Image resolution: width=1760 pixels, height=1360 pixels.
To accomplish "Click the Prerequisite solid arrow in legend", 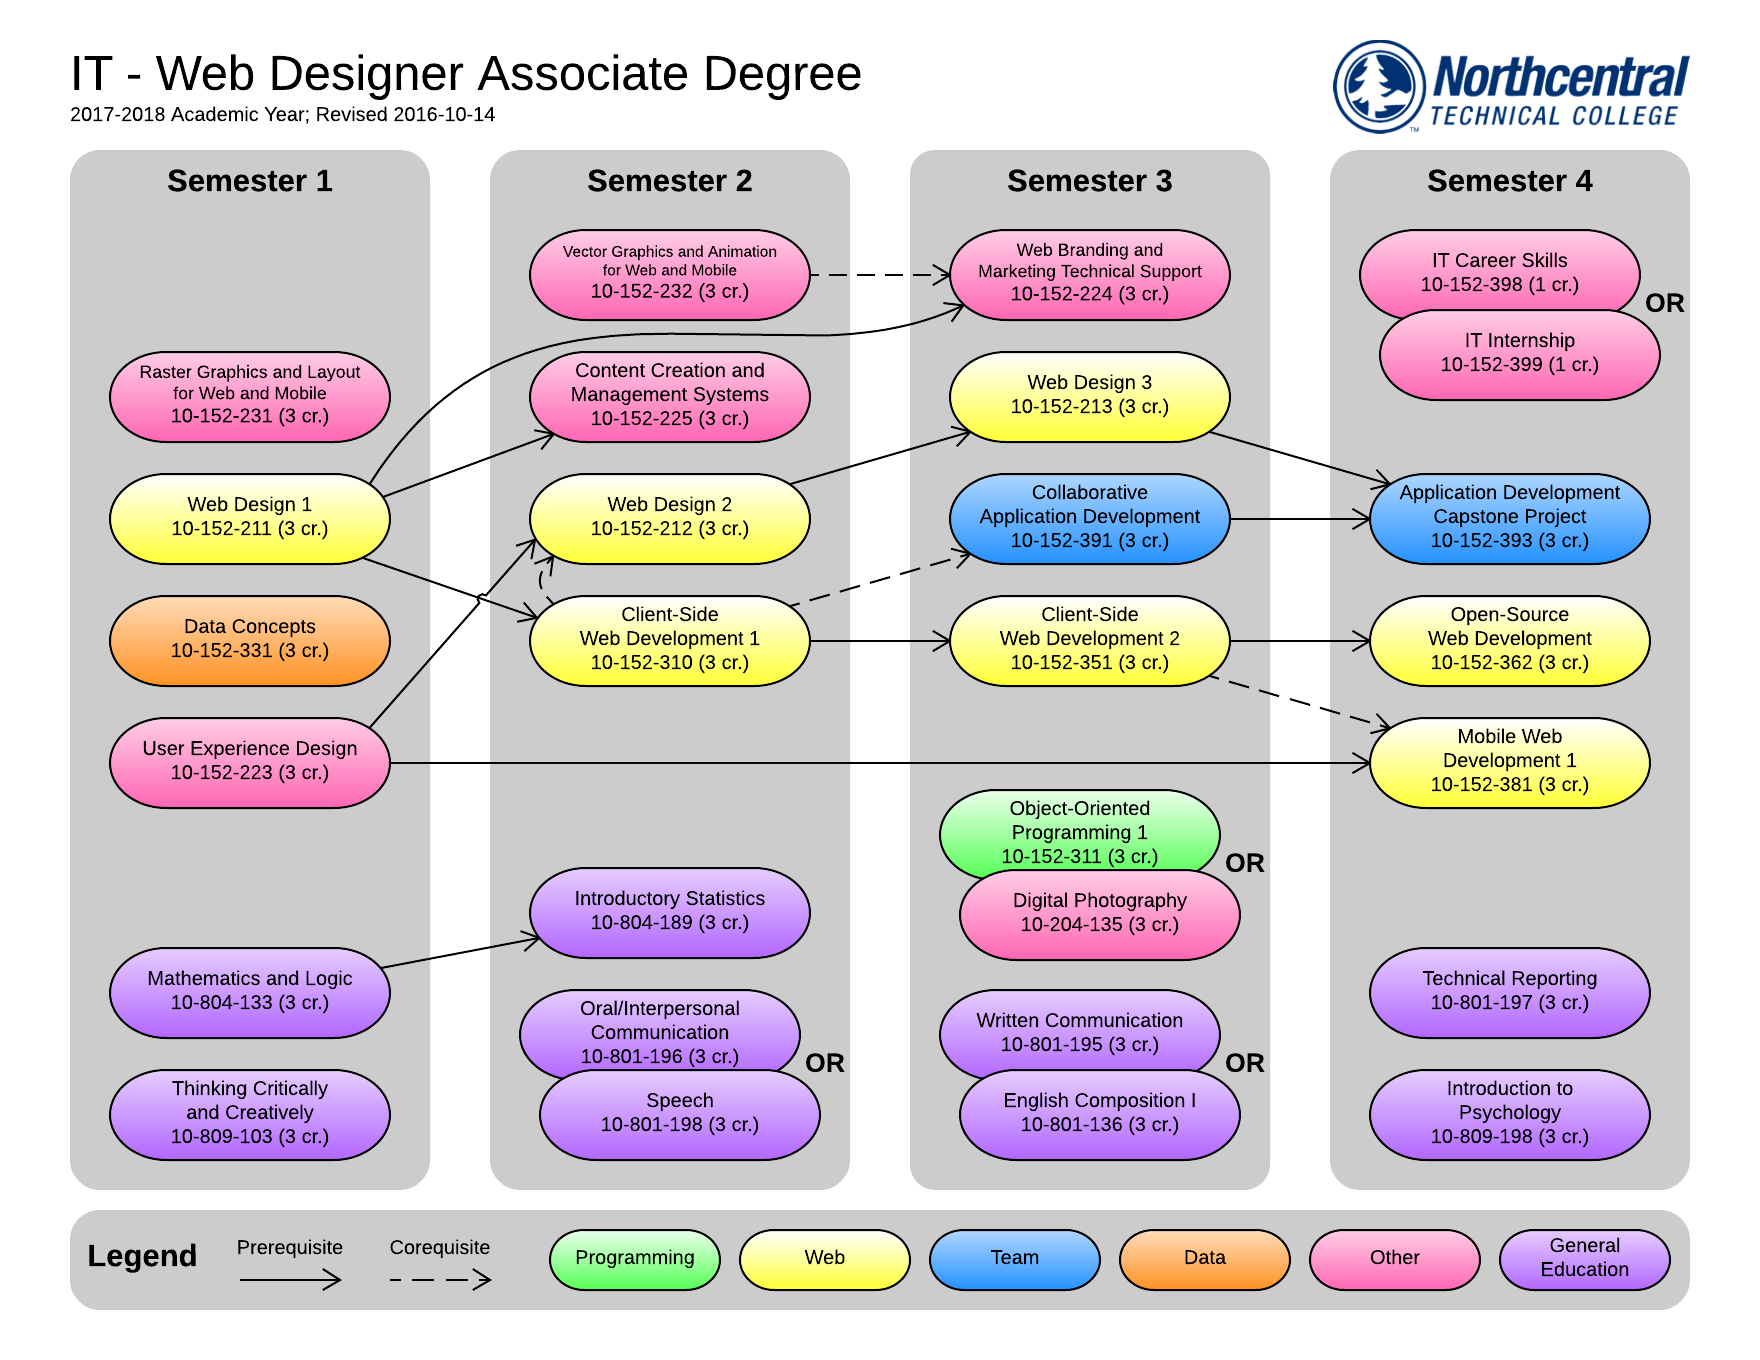I will [290, 1279].
